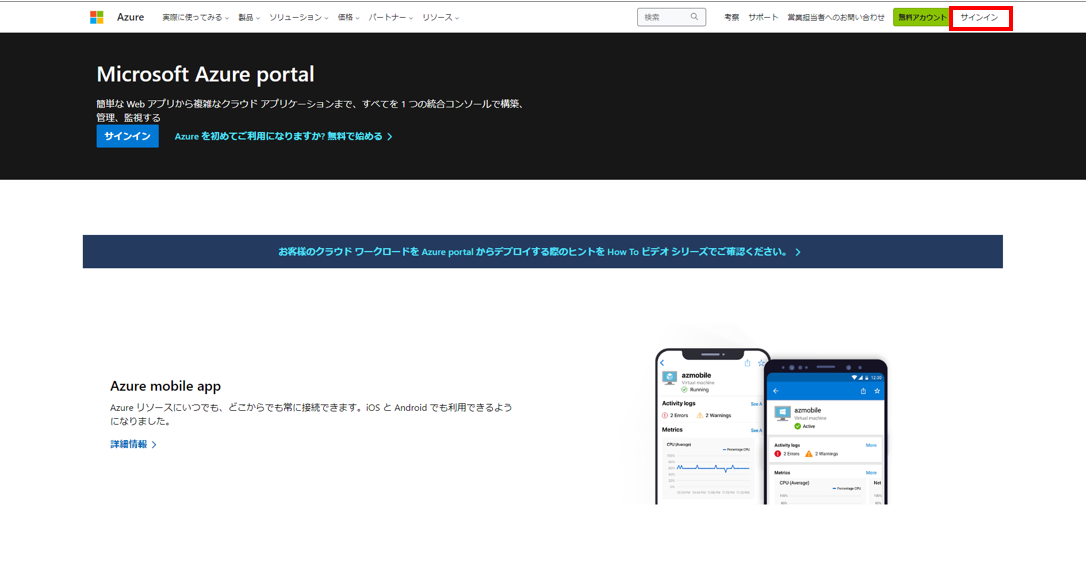Expand the 製品 menu
The width and height of the screenshot is (1086, 579).
(249, 17)
